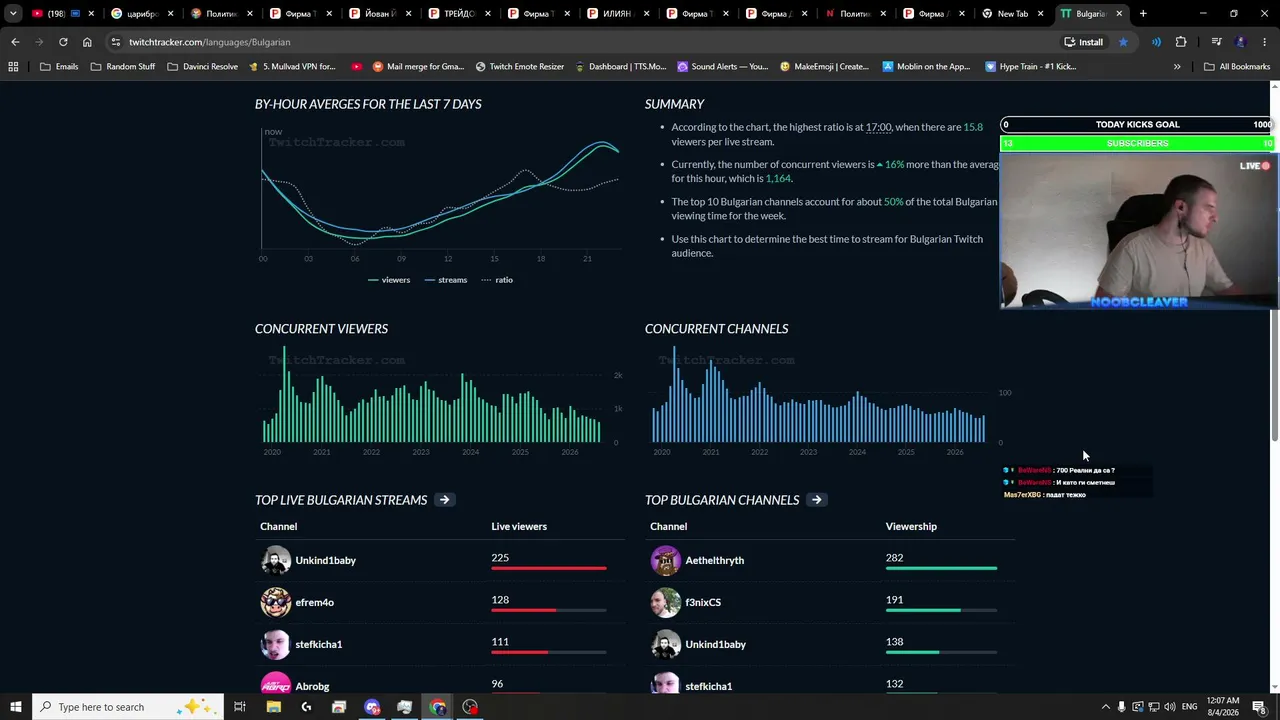Open the Twitch Emote Resizer bookmark

pos(520,67)
